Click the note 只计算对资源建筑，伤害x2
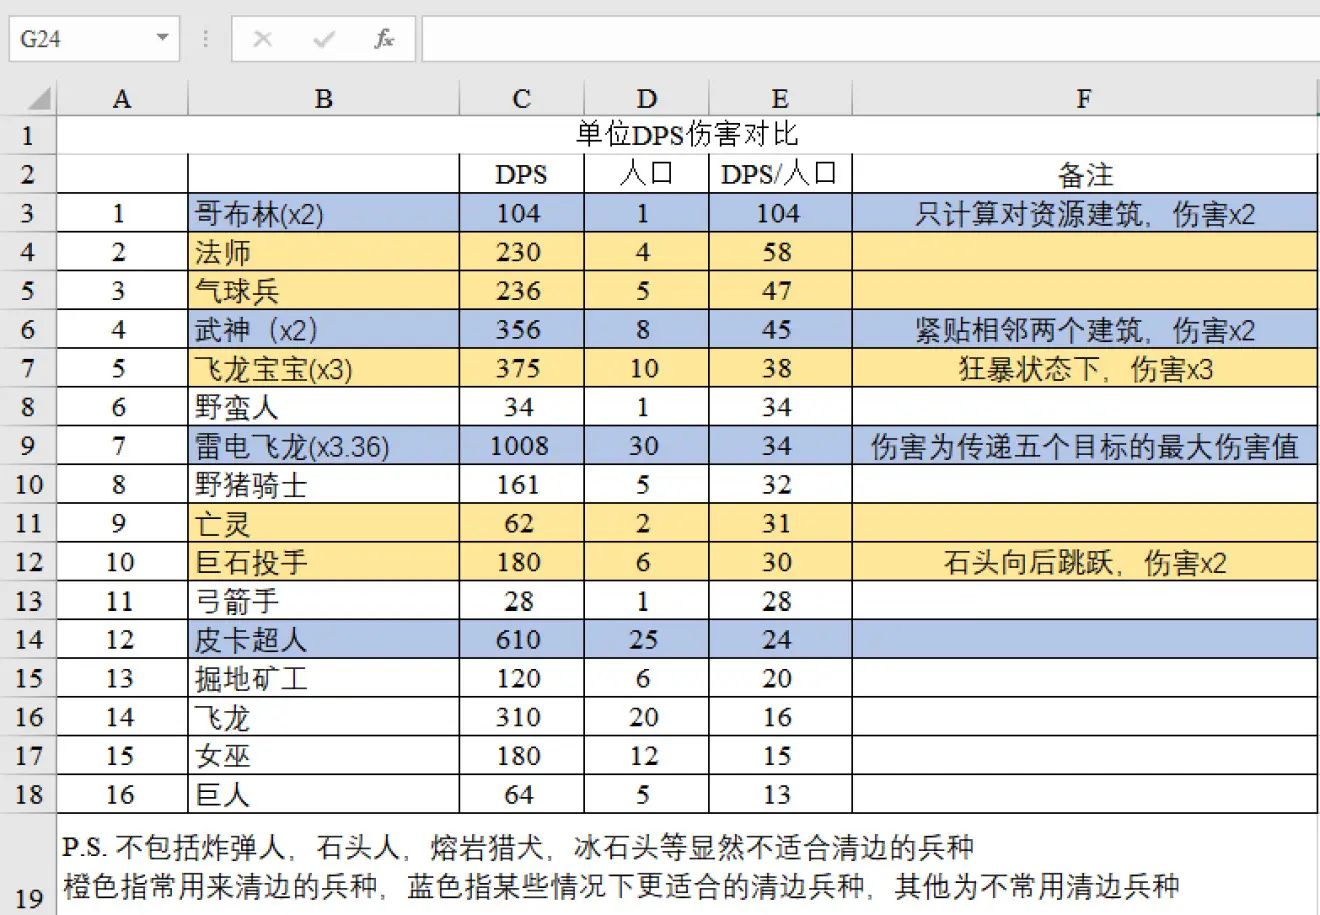Screen dimensions: 1320x915 1085,213
